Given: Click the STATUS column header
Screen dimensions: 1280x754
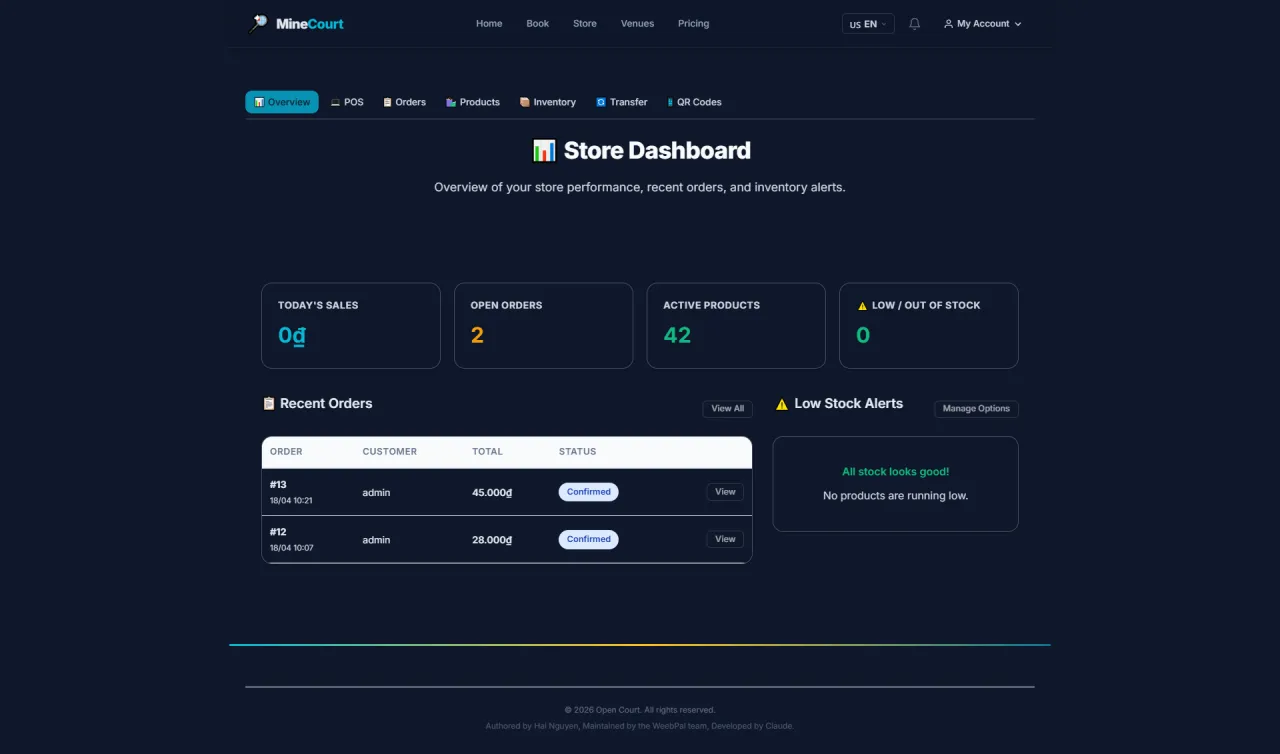Looking at the screenshot, I should tap(577, 452).
